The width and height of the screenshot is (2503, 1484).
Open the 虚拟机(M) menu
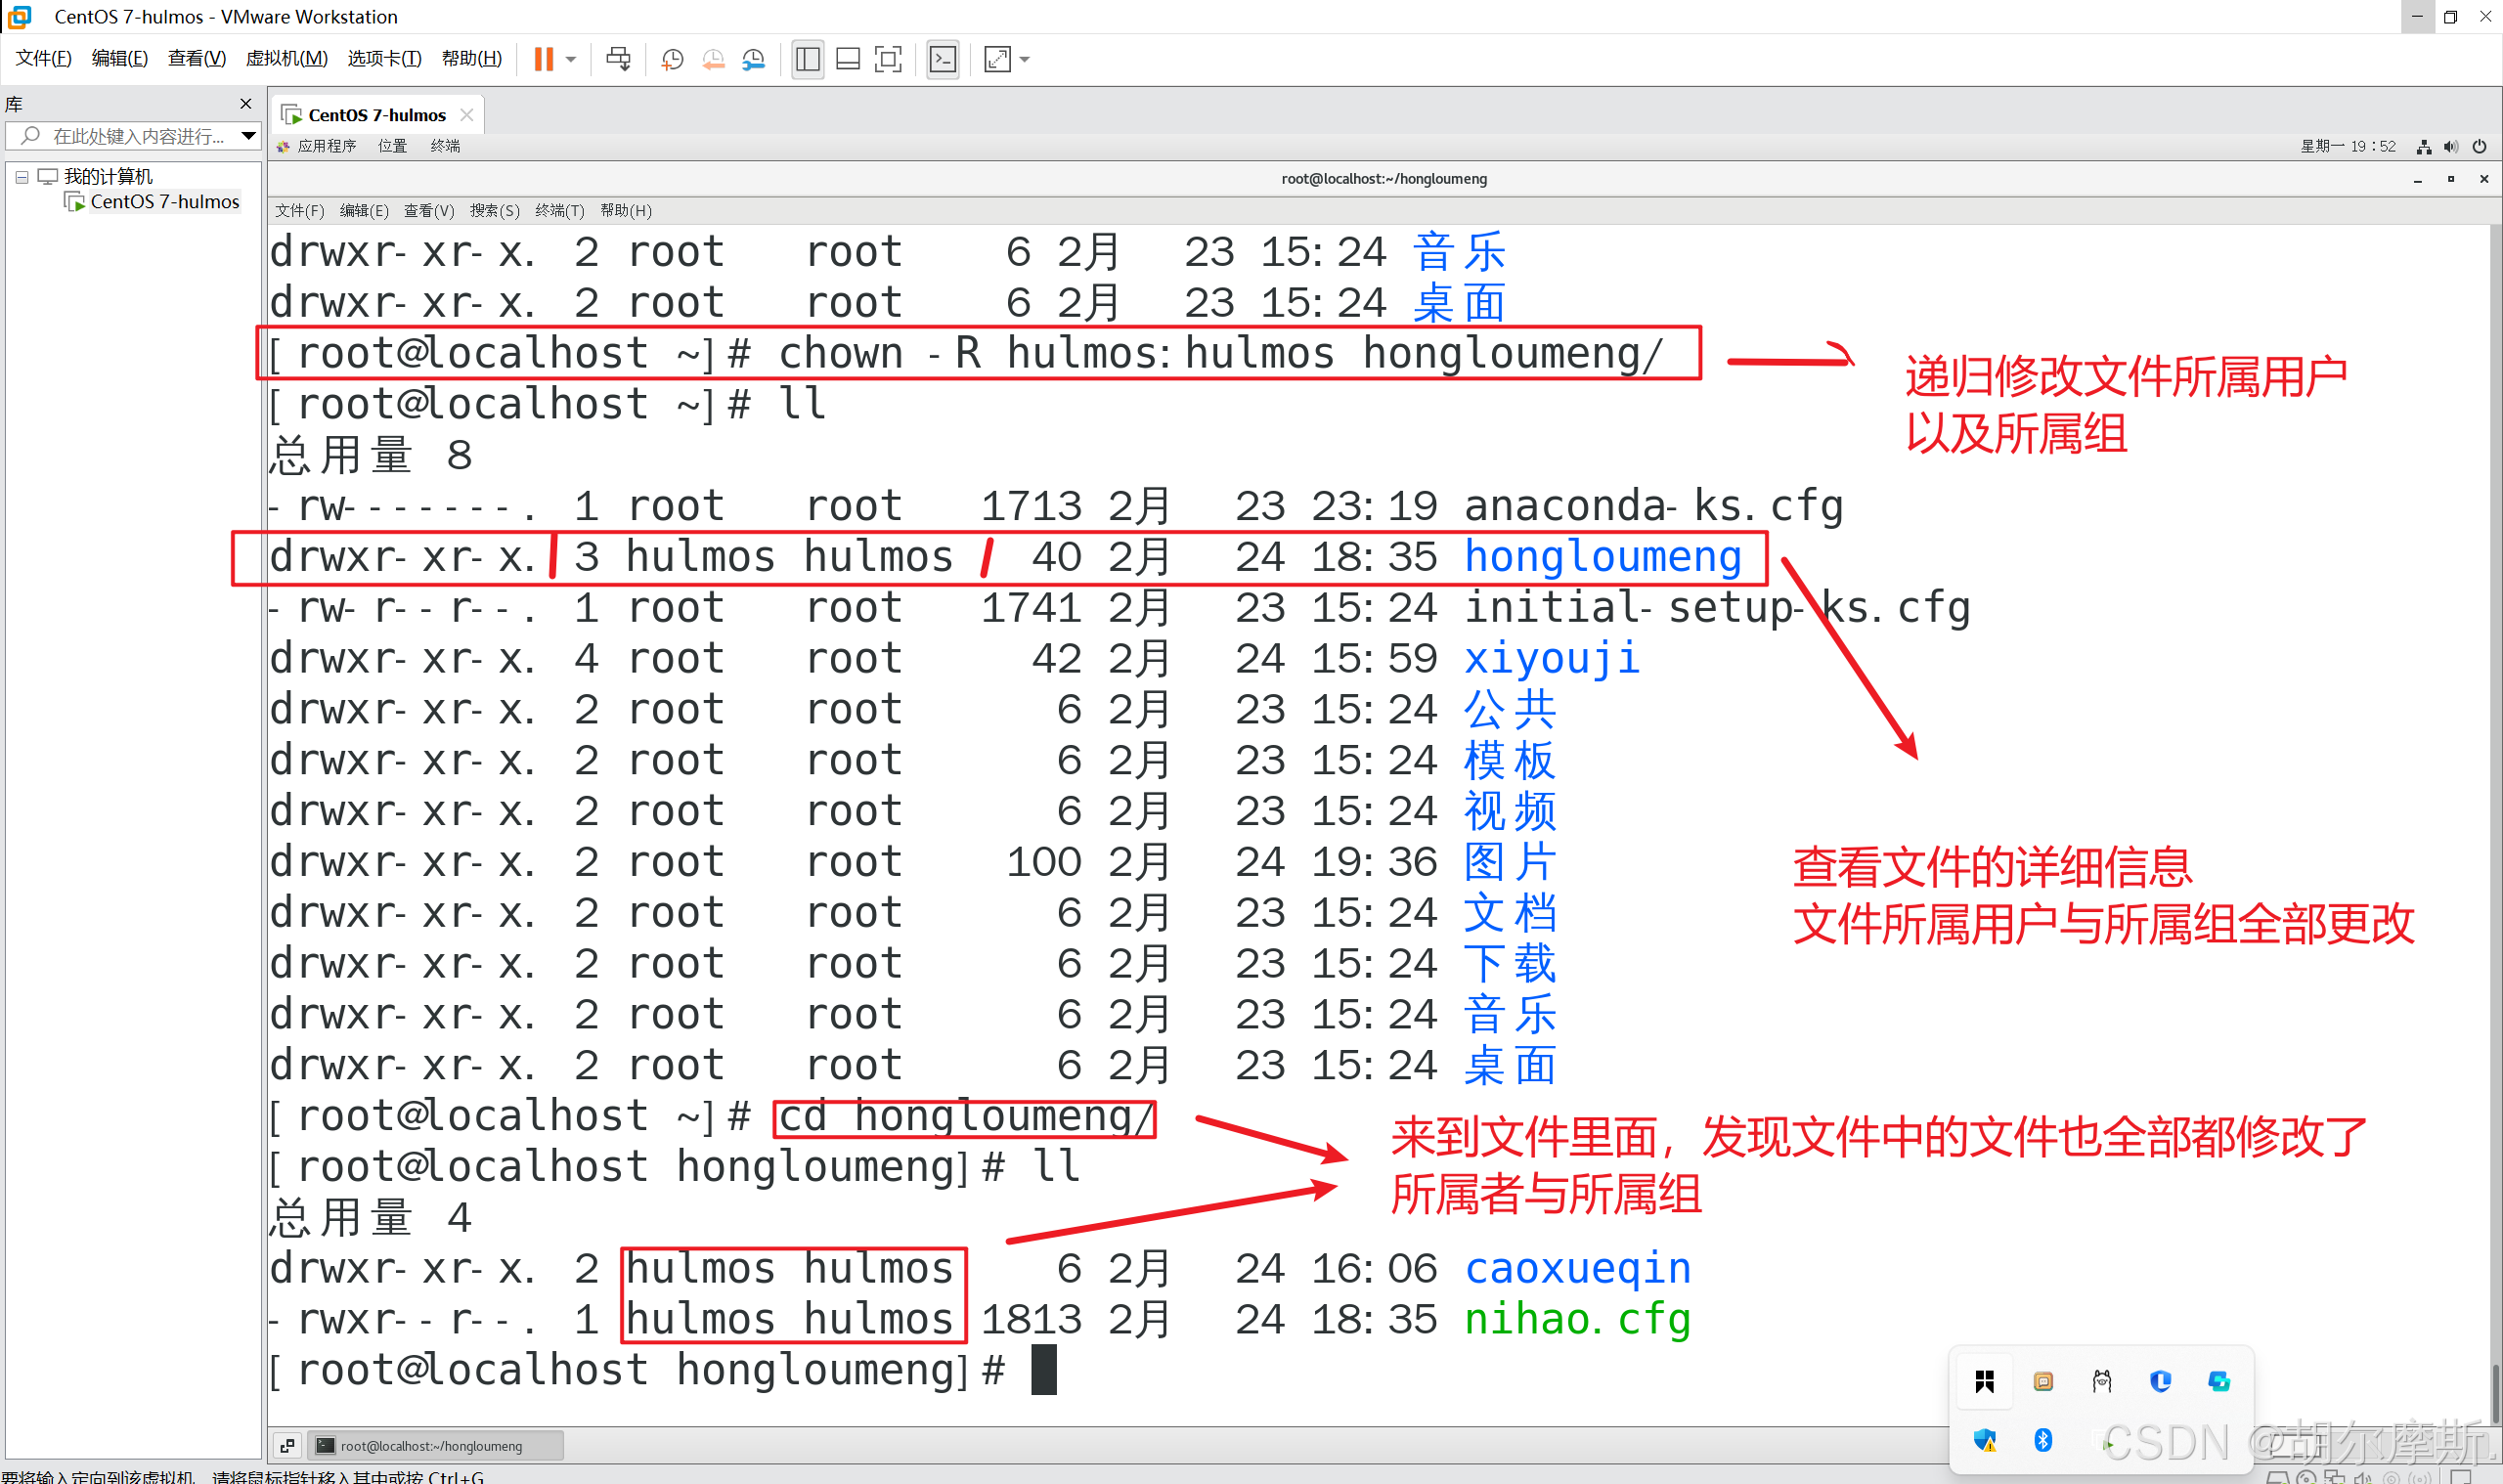(x=286, y=58)
